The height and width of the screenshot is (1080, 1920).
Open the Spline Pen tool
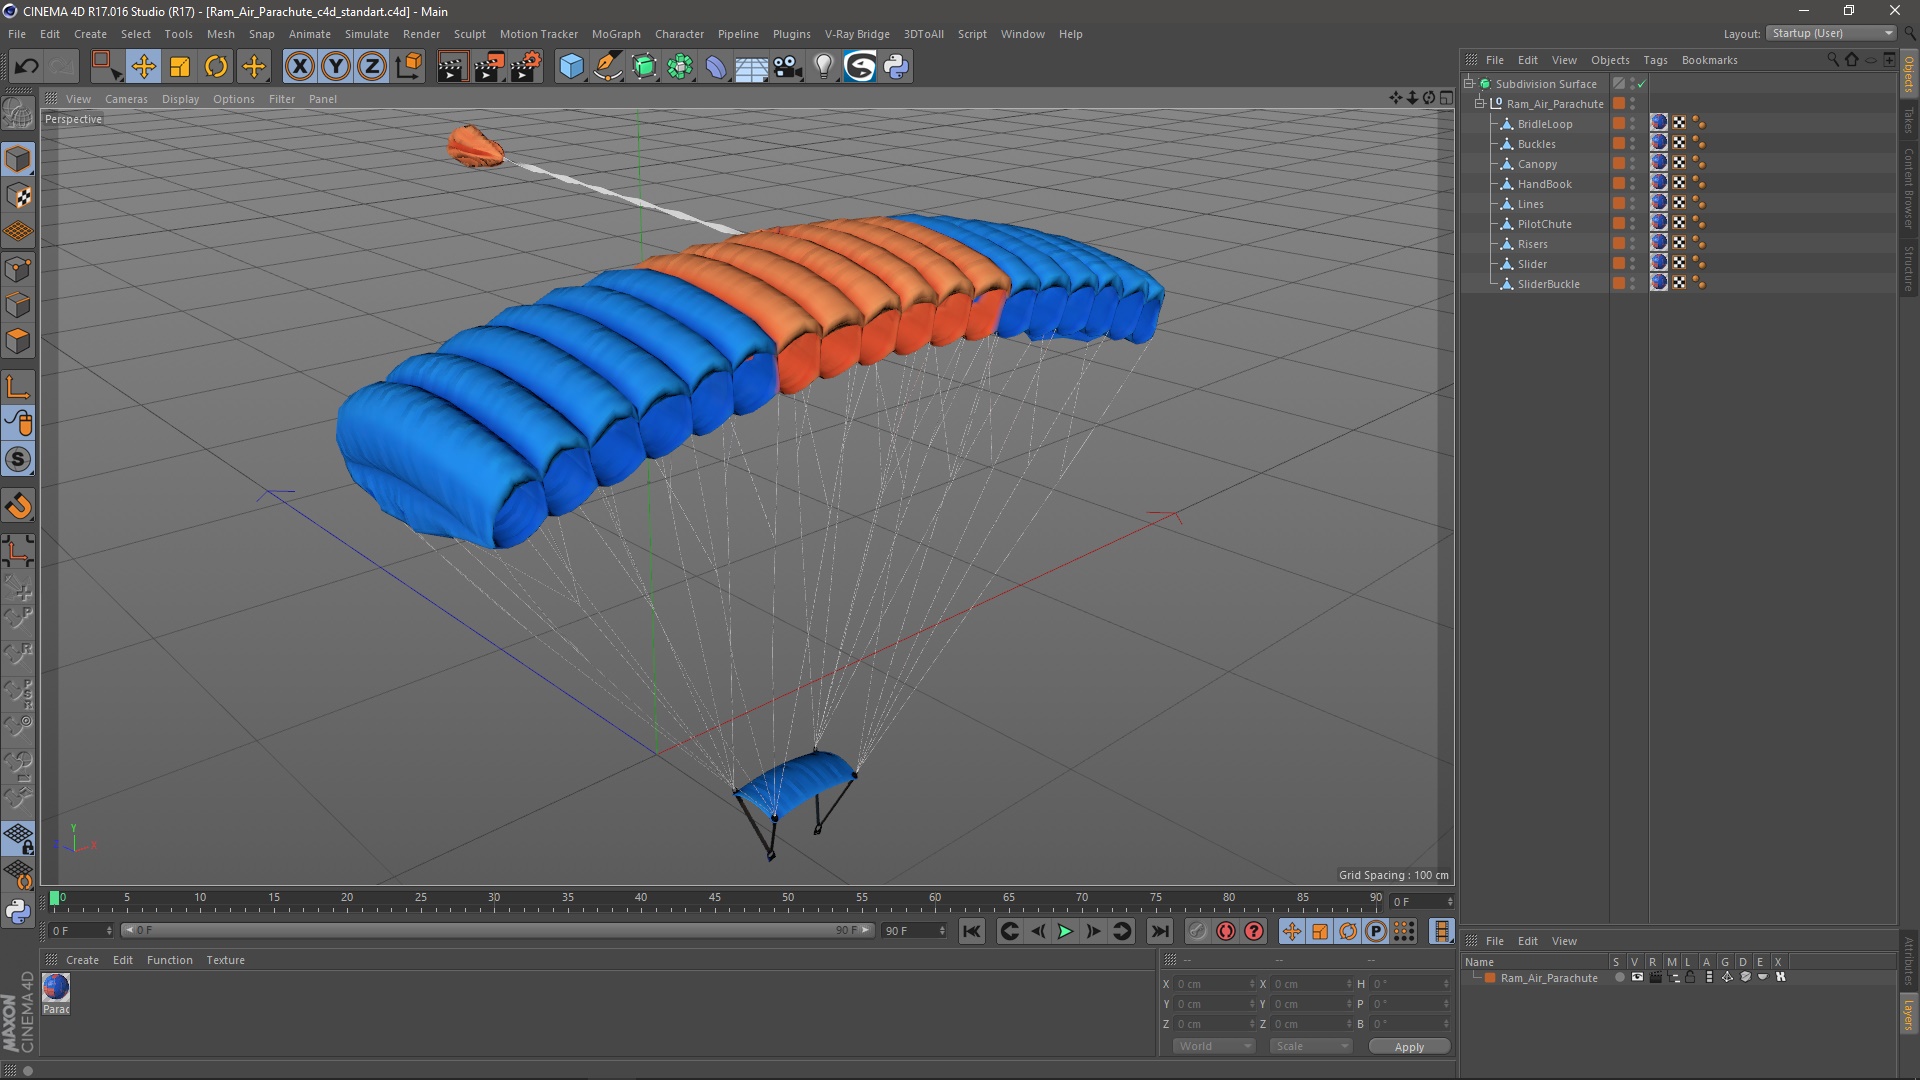pos(608,67)
